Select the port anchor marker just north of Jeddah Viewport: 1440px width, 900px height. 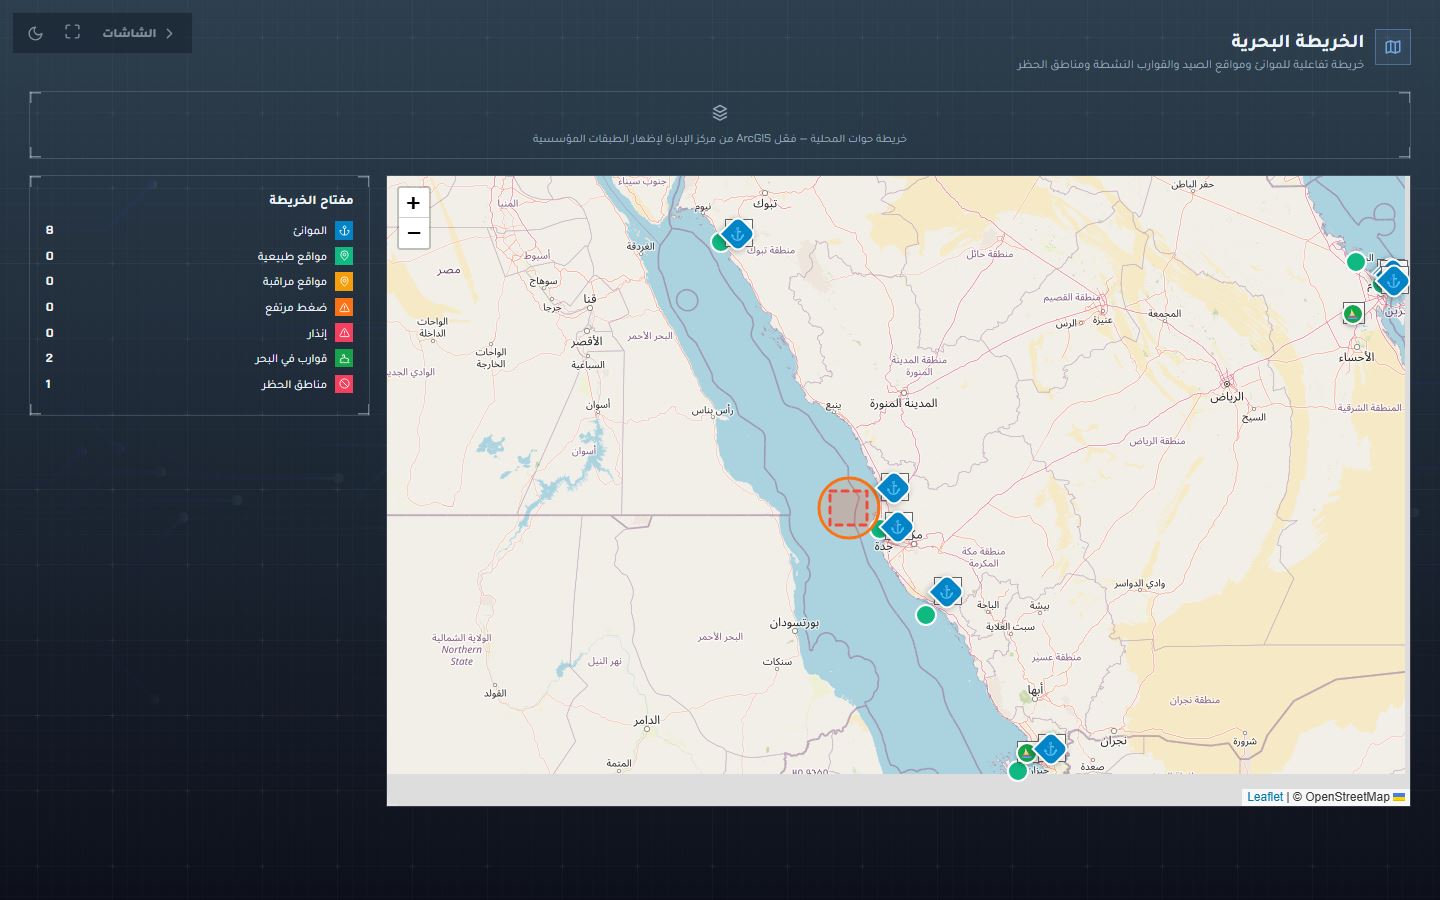pos(894,488)
